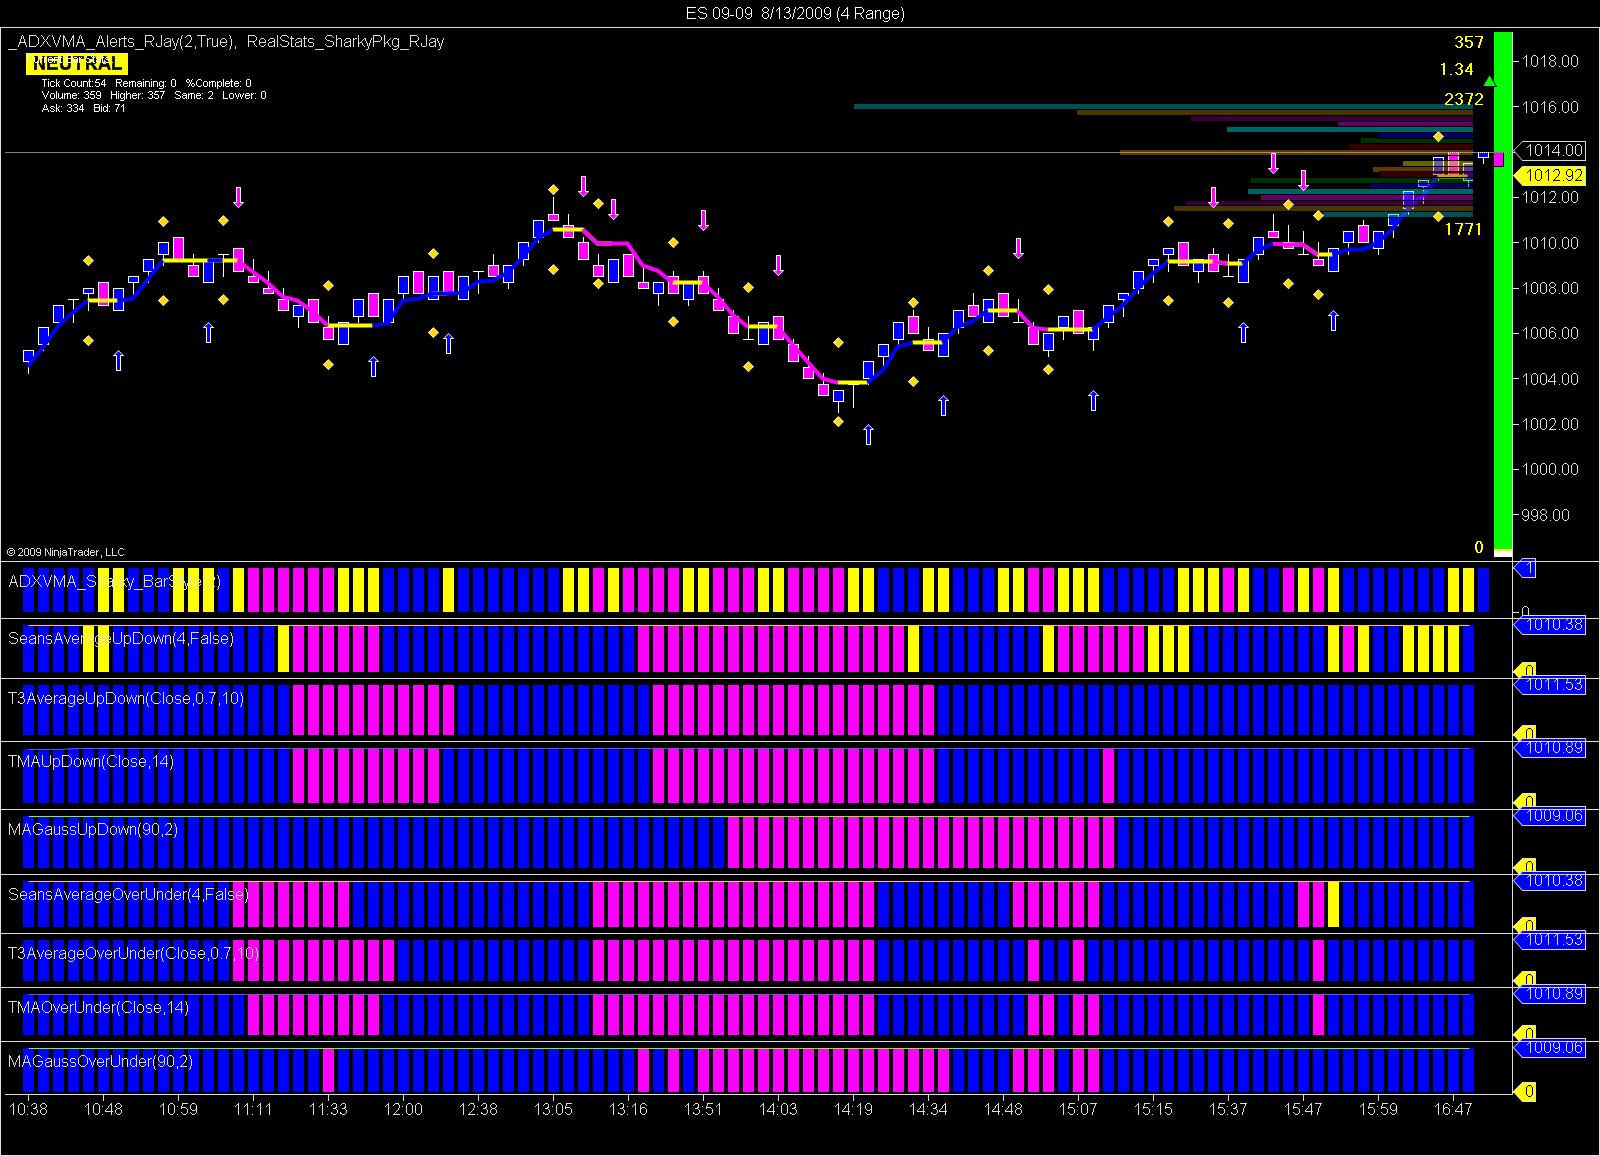Select the T3AverageOverUnder(Close,0.7,10) panel label
The height and width of the screenshot is (1156, 1600).
133,954
